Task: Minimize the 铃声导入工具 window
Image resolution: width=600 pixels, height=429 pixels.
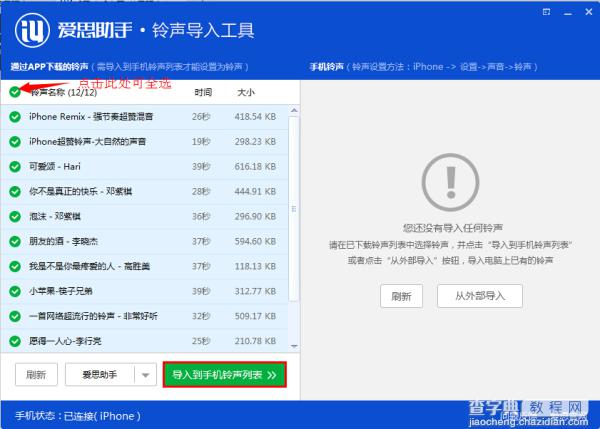Action: point(568,13)
